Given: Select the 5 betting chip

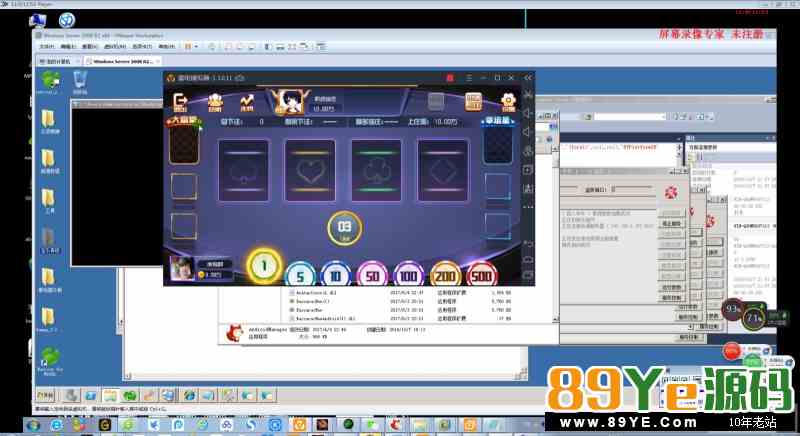Looking at the screenshot, I should (300, 276).
